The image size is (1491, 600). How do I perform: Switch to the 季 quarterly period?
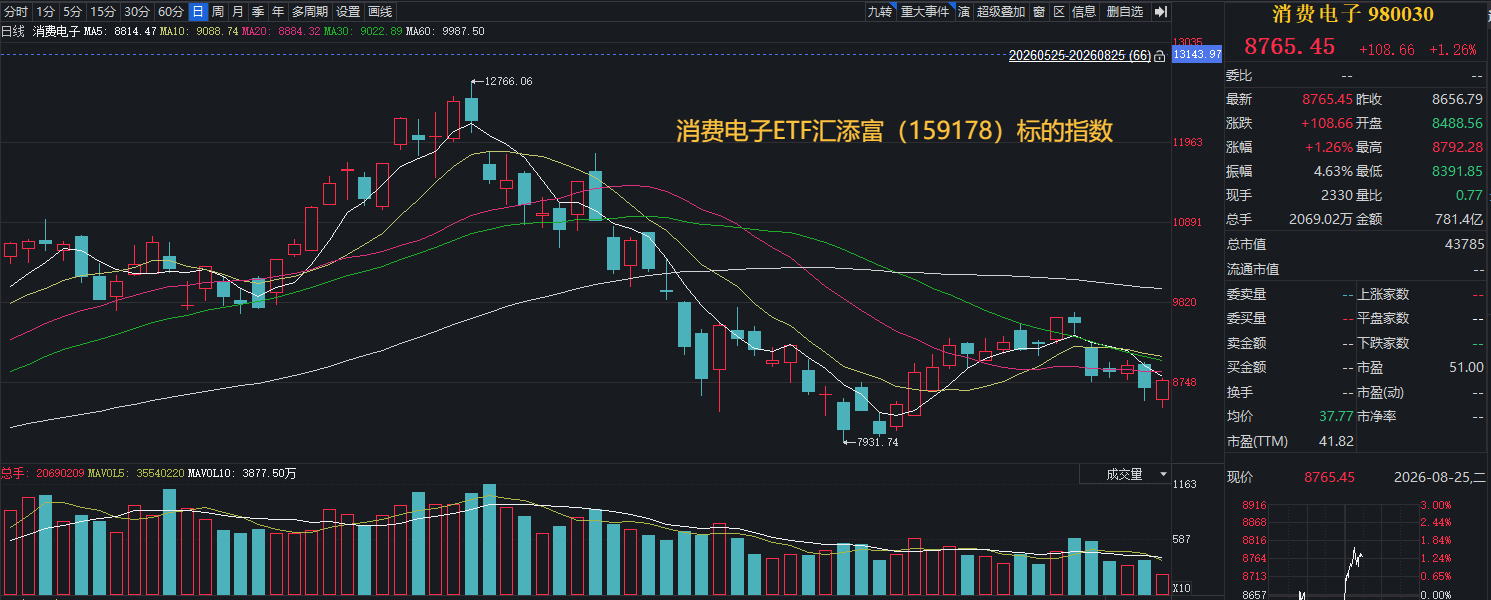tap(258, 12)
